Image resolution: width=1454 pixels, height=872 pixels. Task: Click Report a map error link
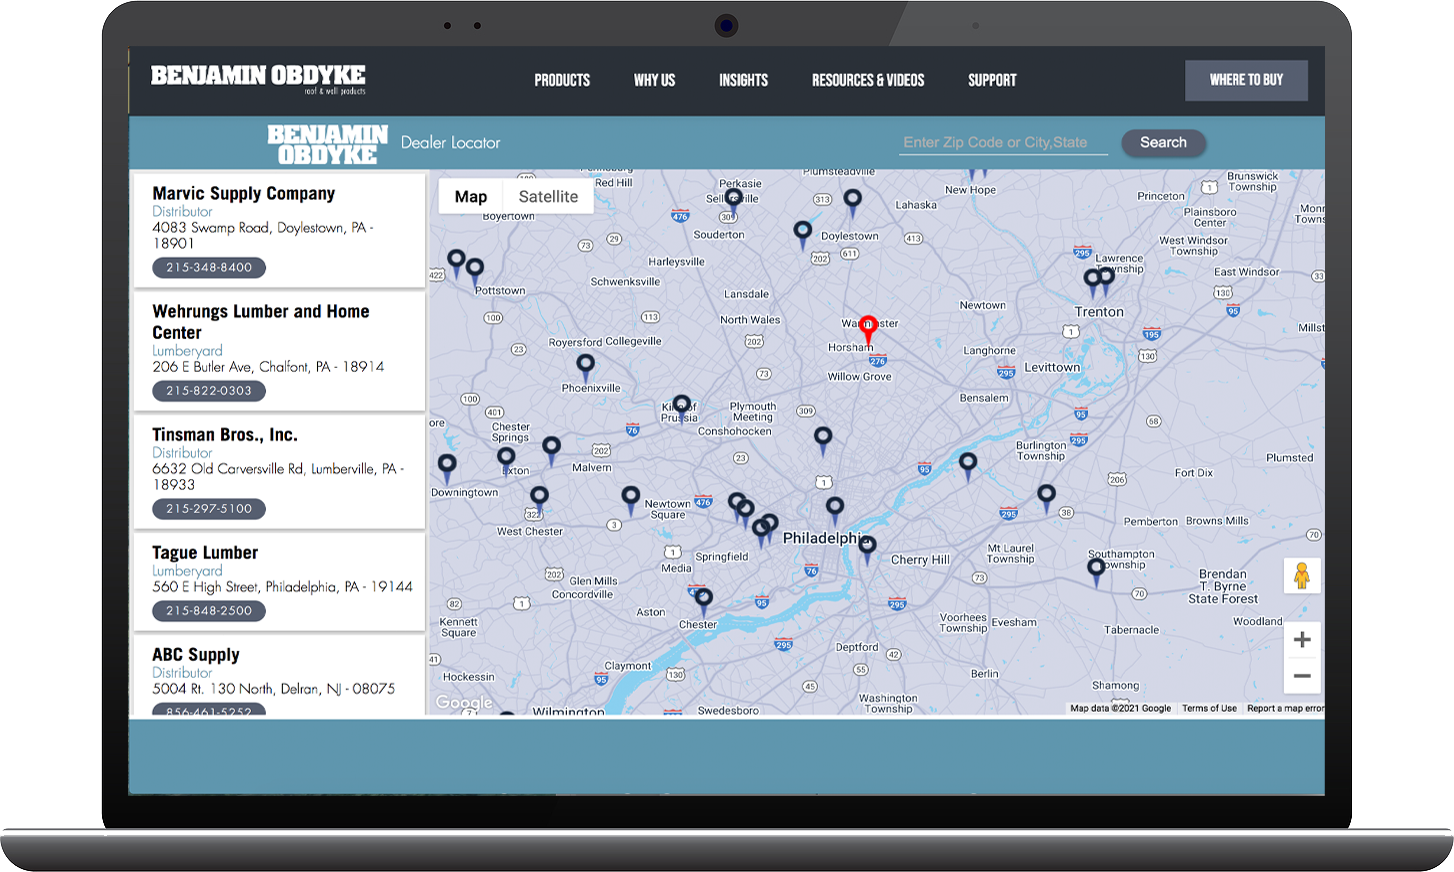(x=1285, y=708)
